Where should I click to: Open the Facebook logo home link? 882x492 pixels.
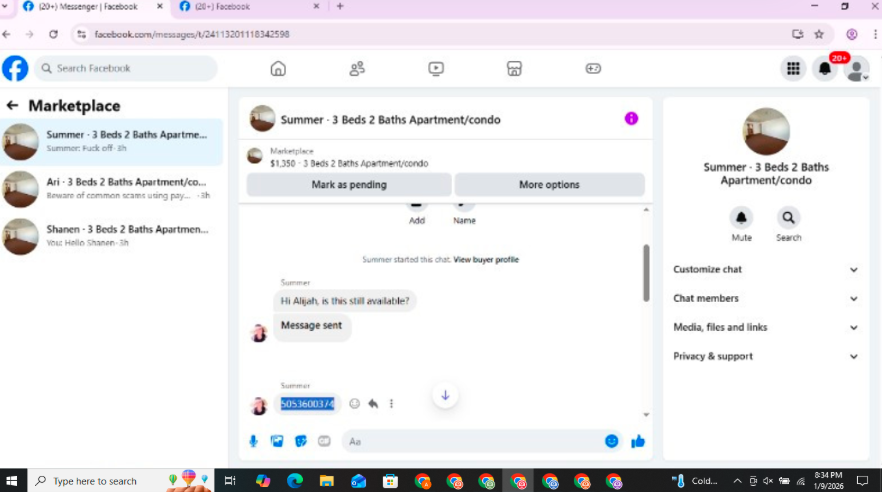[x=15, y=69]
